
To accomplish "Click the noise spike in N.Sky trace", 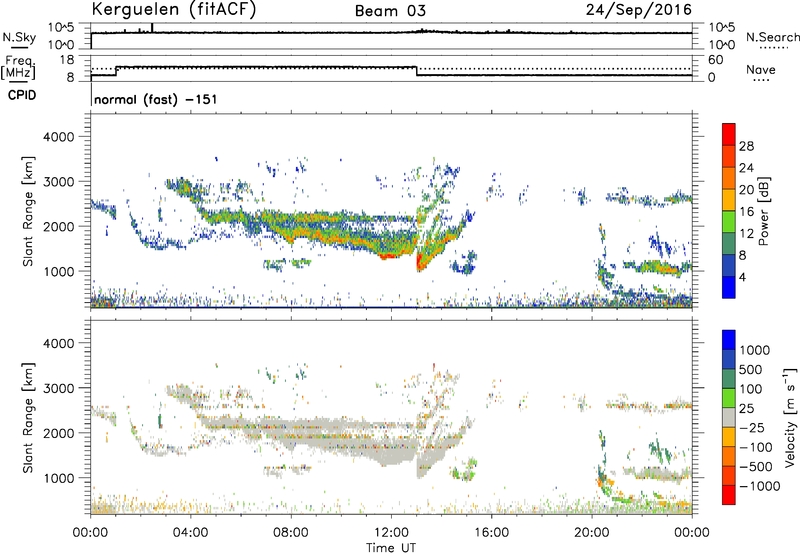I will pyautogui.click(x=152, y=28).
